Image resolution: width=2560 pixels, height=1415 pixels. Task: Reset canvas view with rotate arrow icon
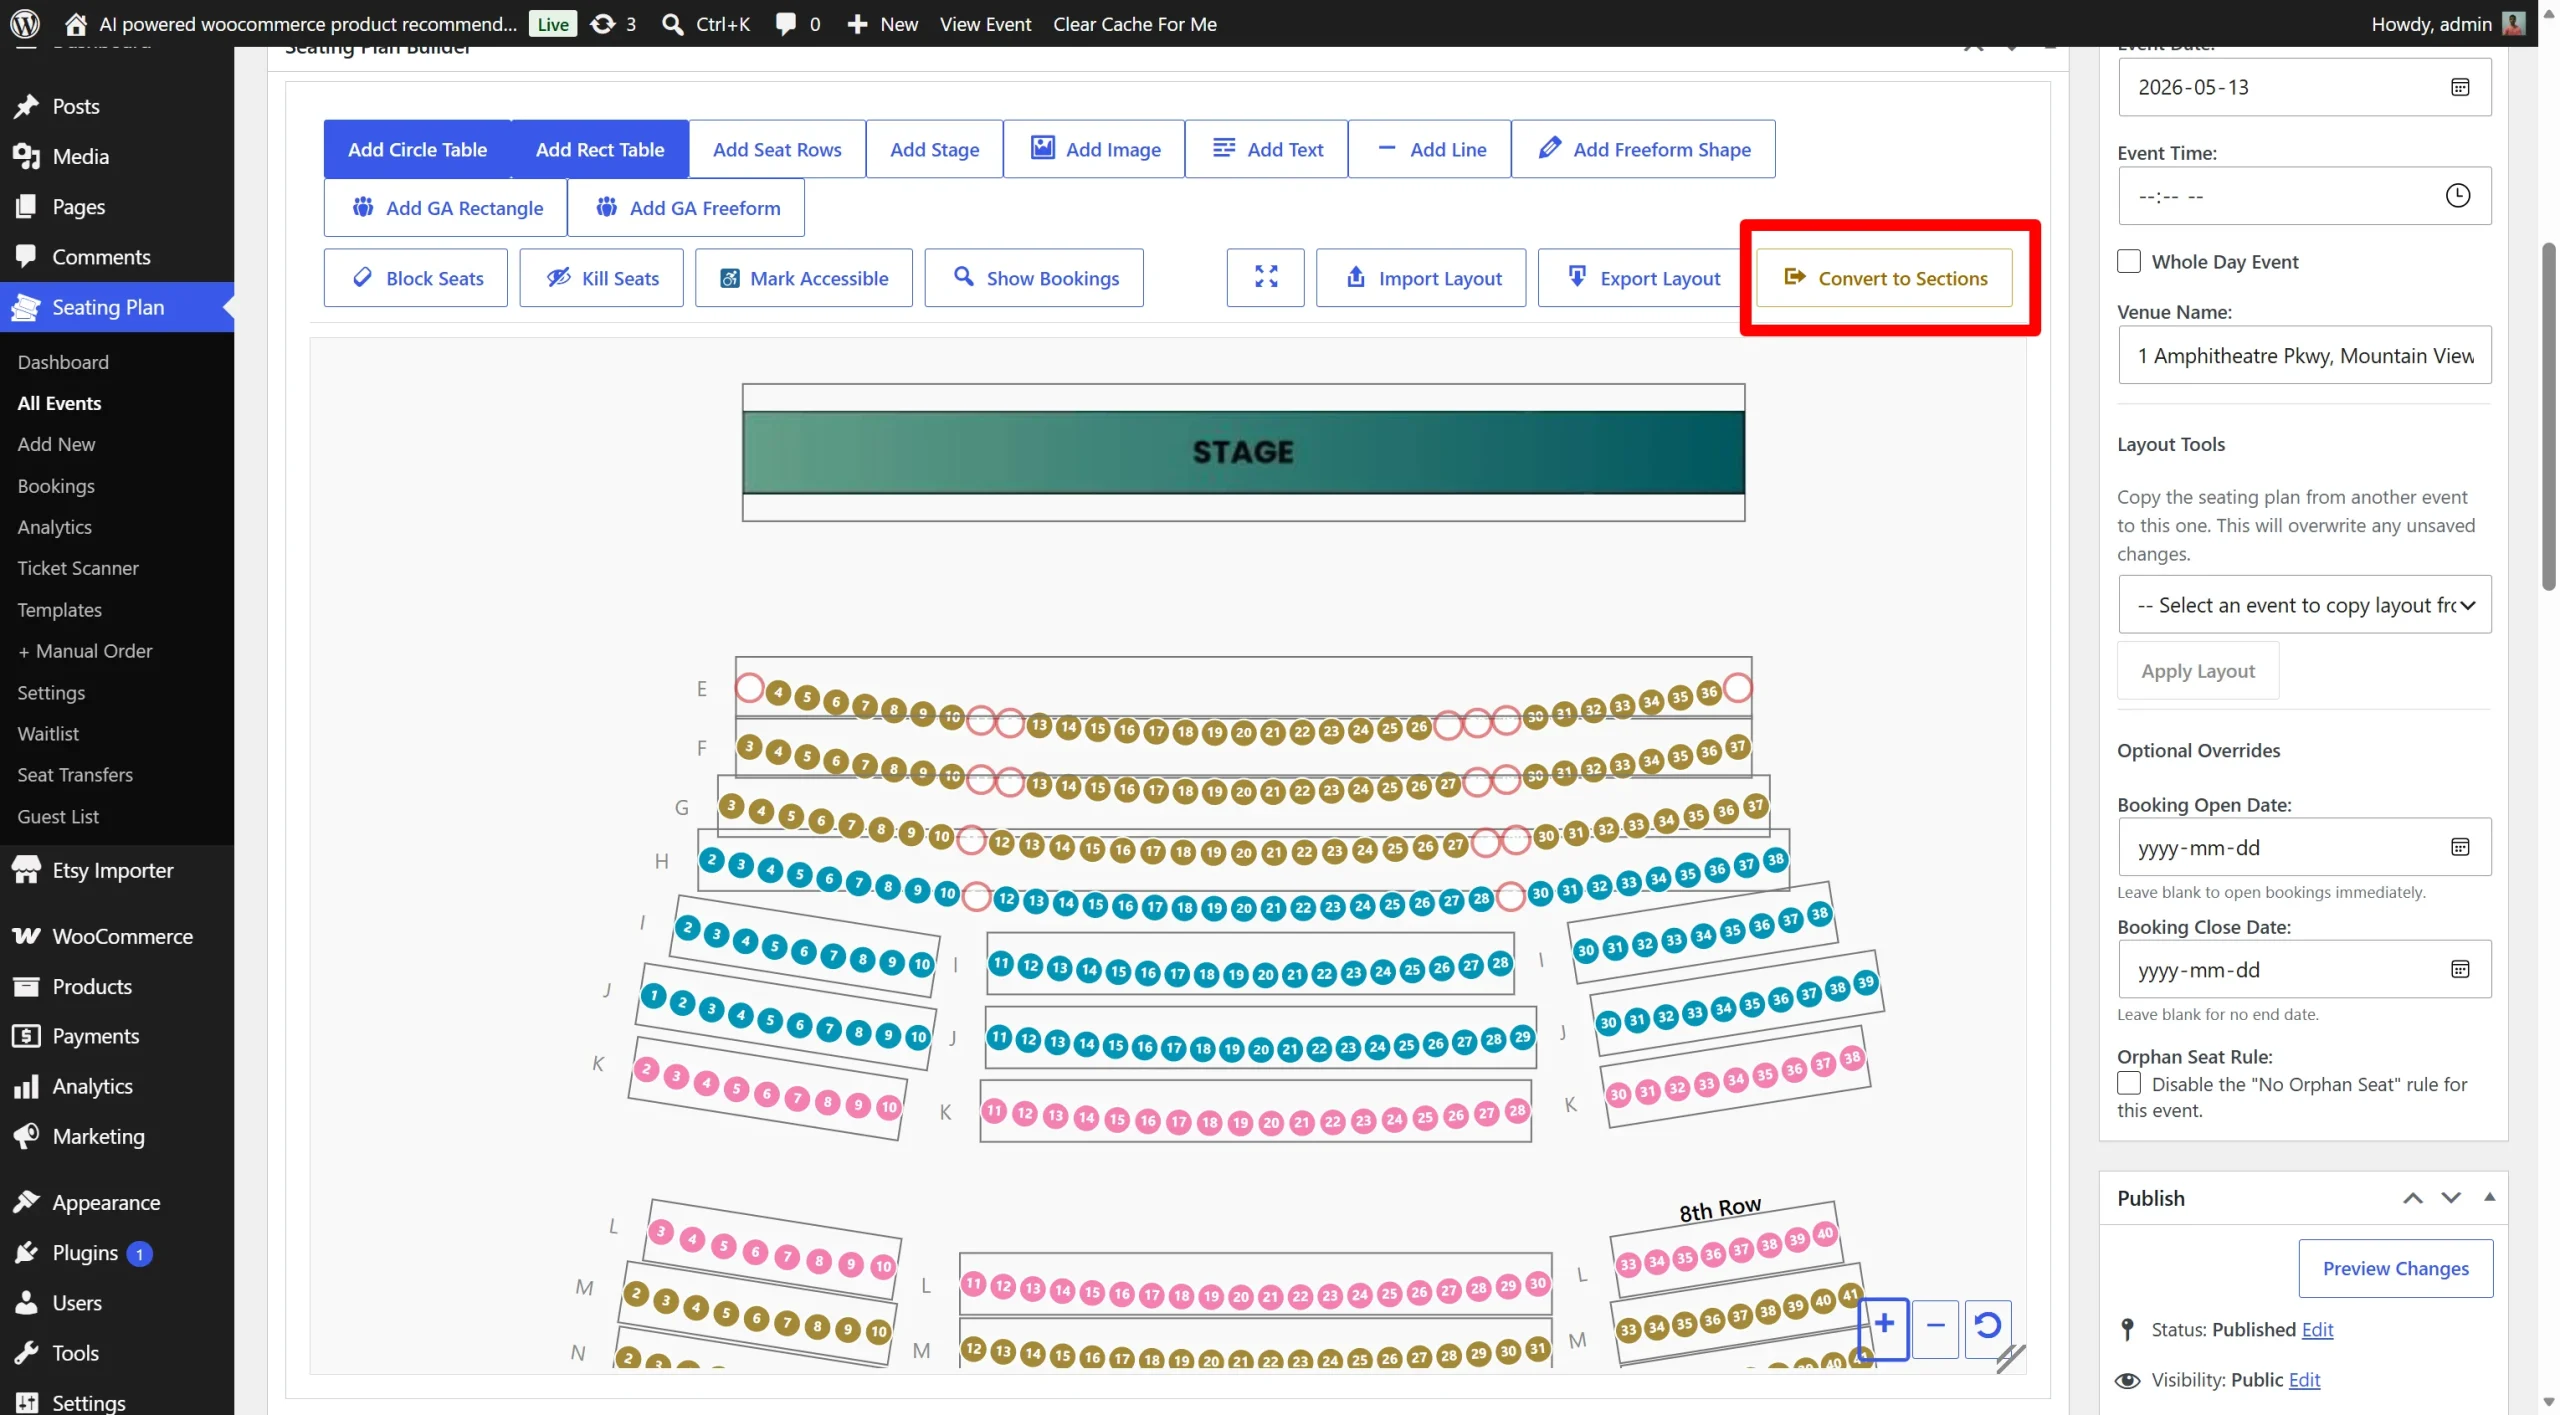point(1988,1327)
